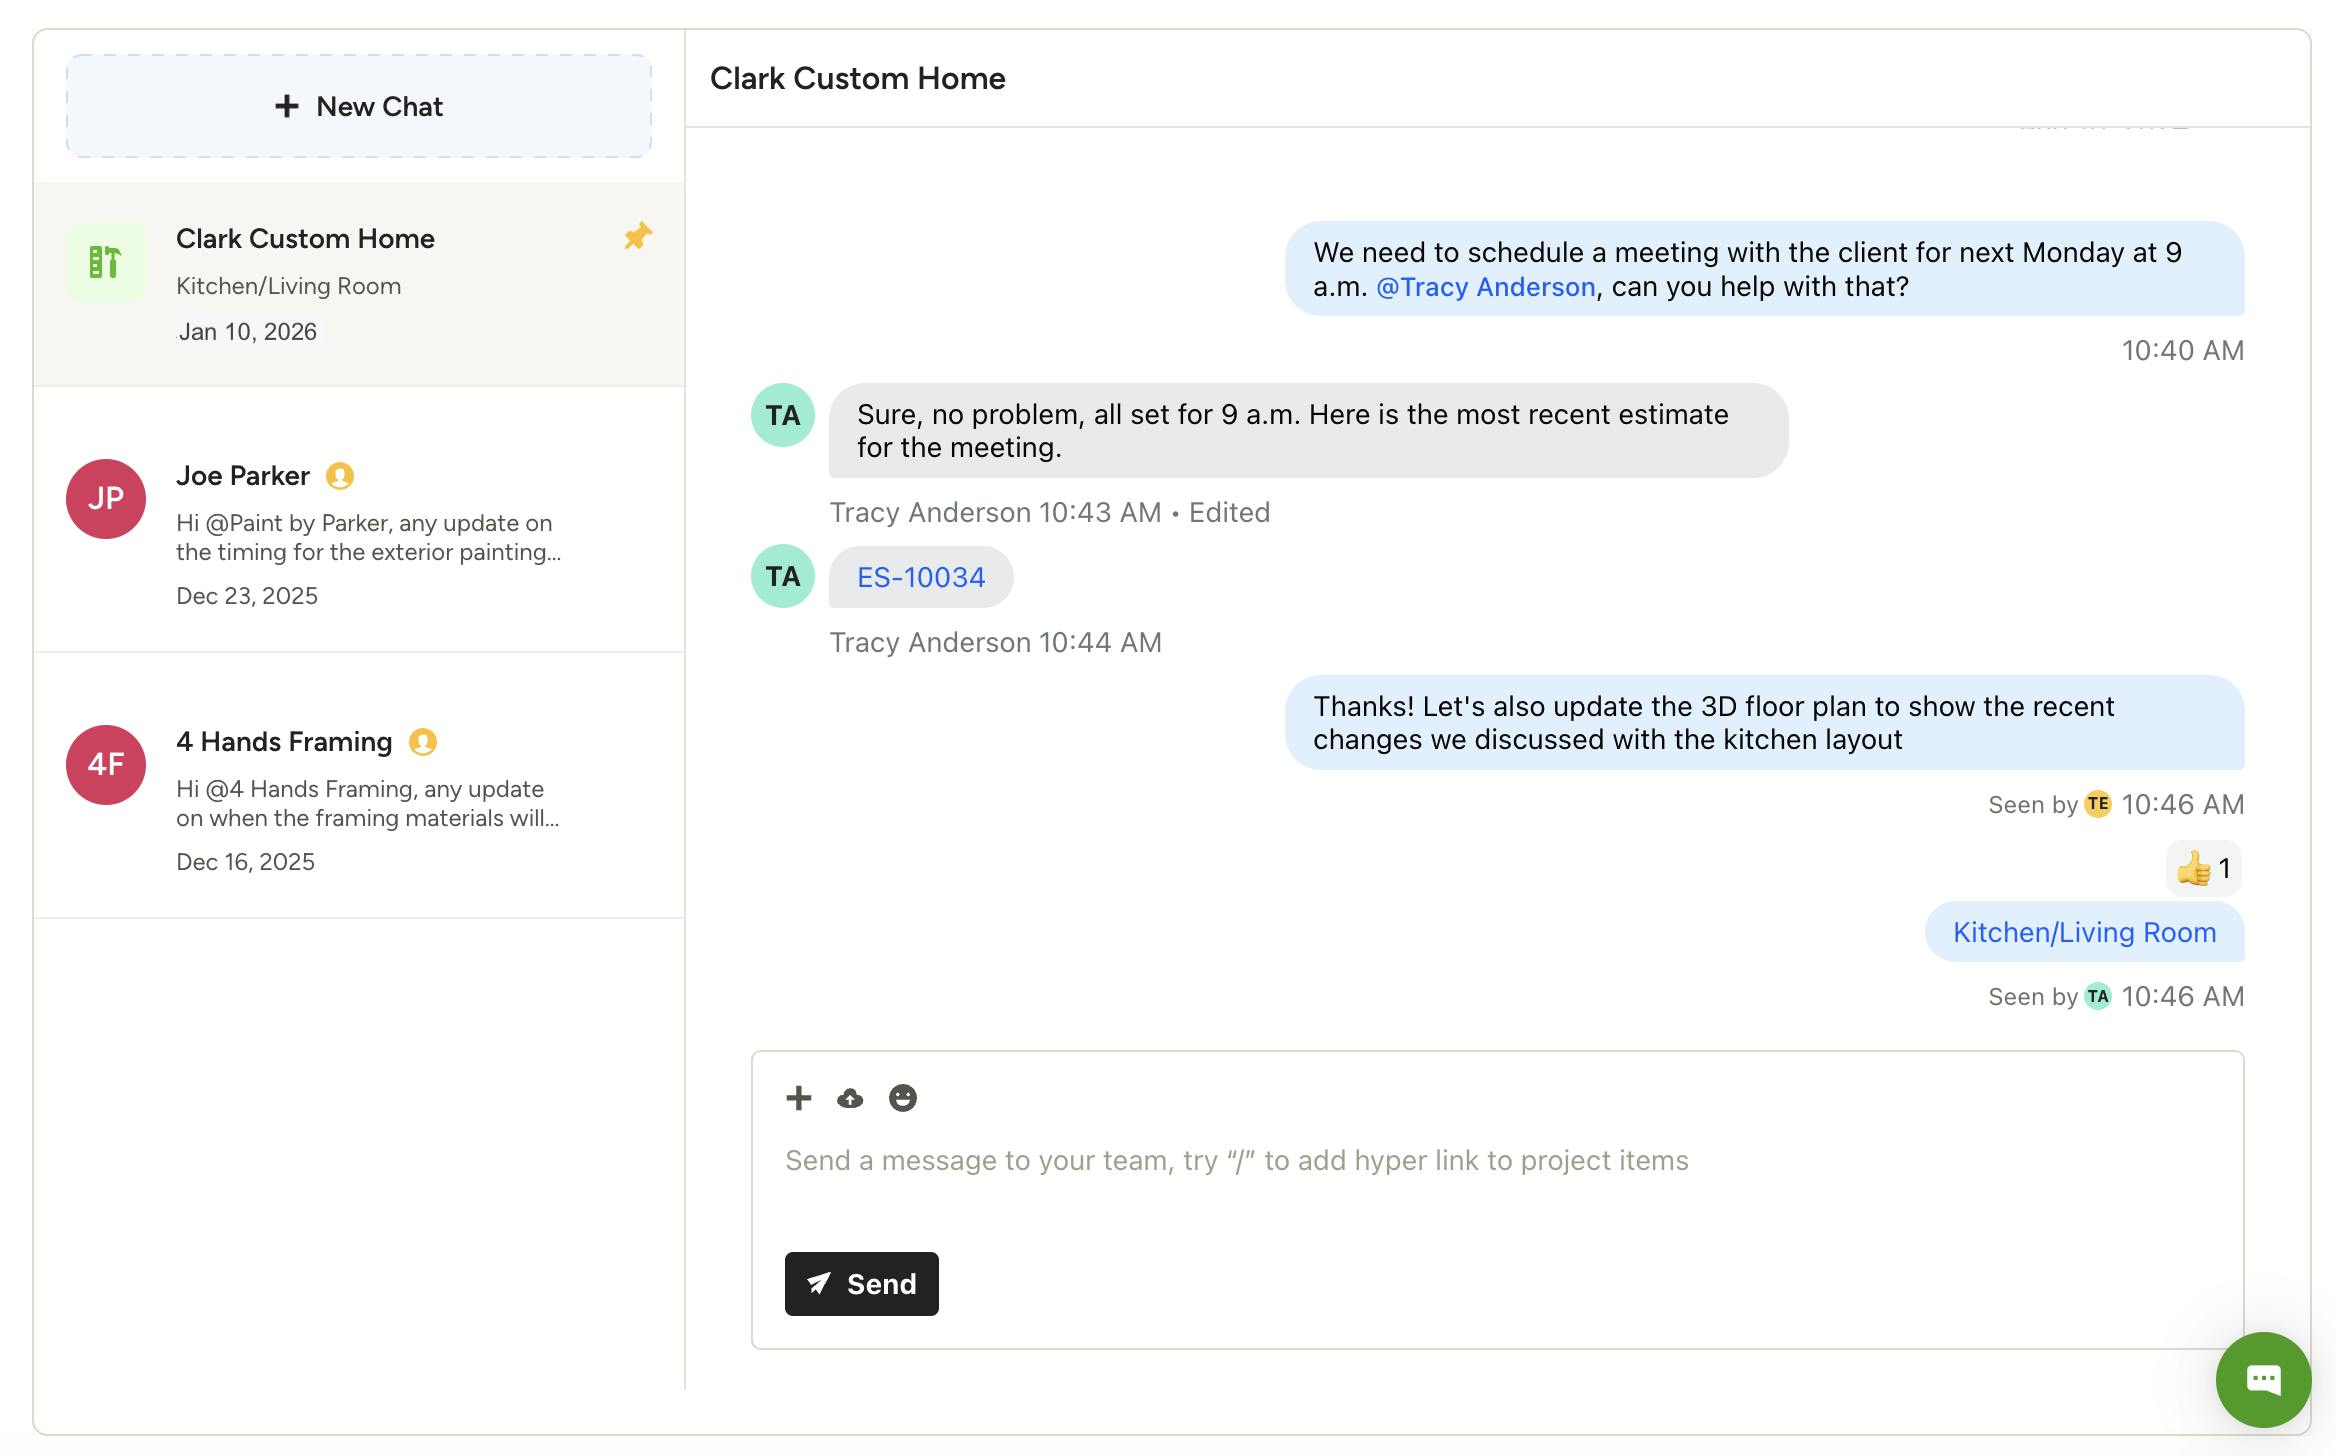The height and width of the screenshot is (1456, 2336).
Task: Click the yellow badge next to Joe Parker
Action: click(340, 476)
